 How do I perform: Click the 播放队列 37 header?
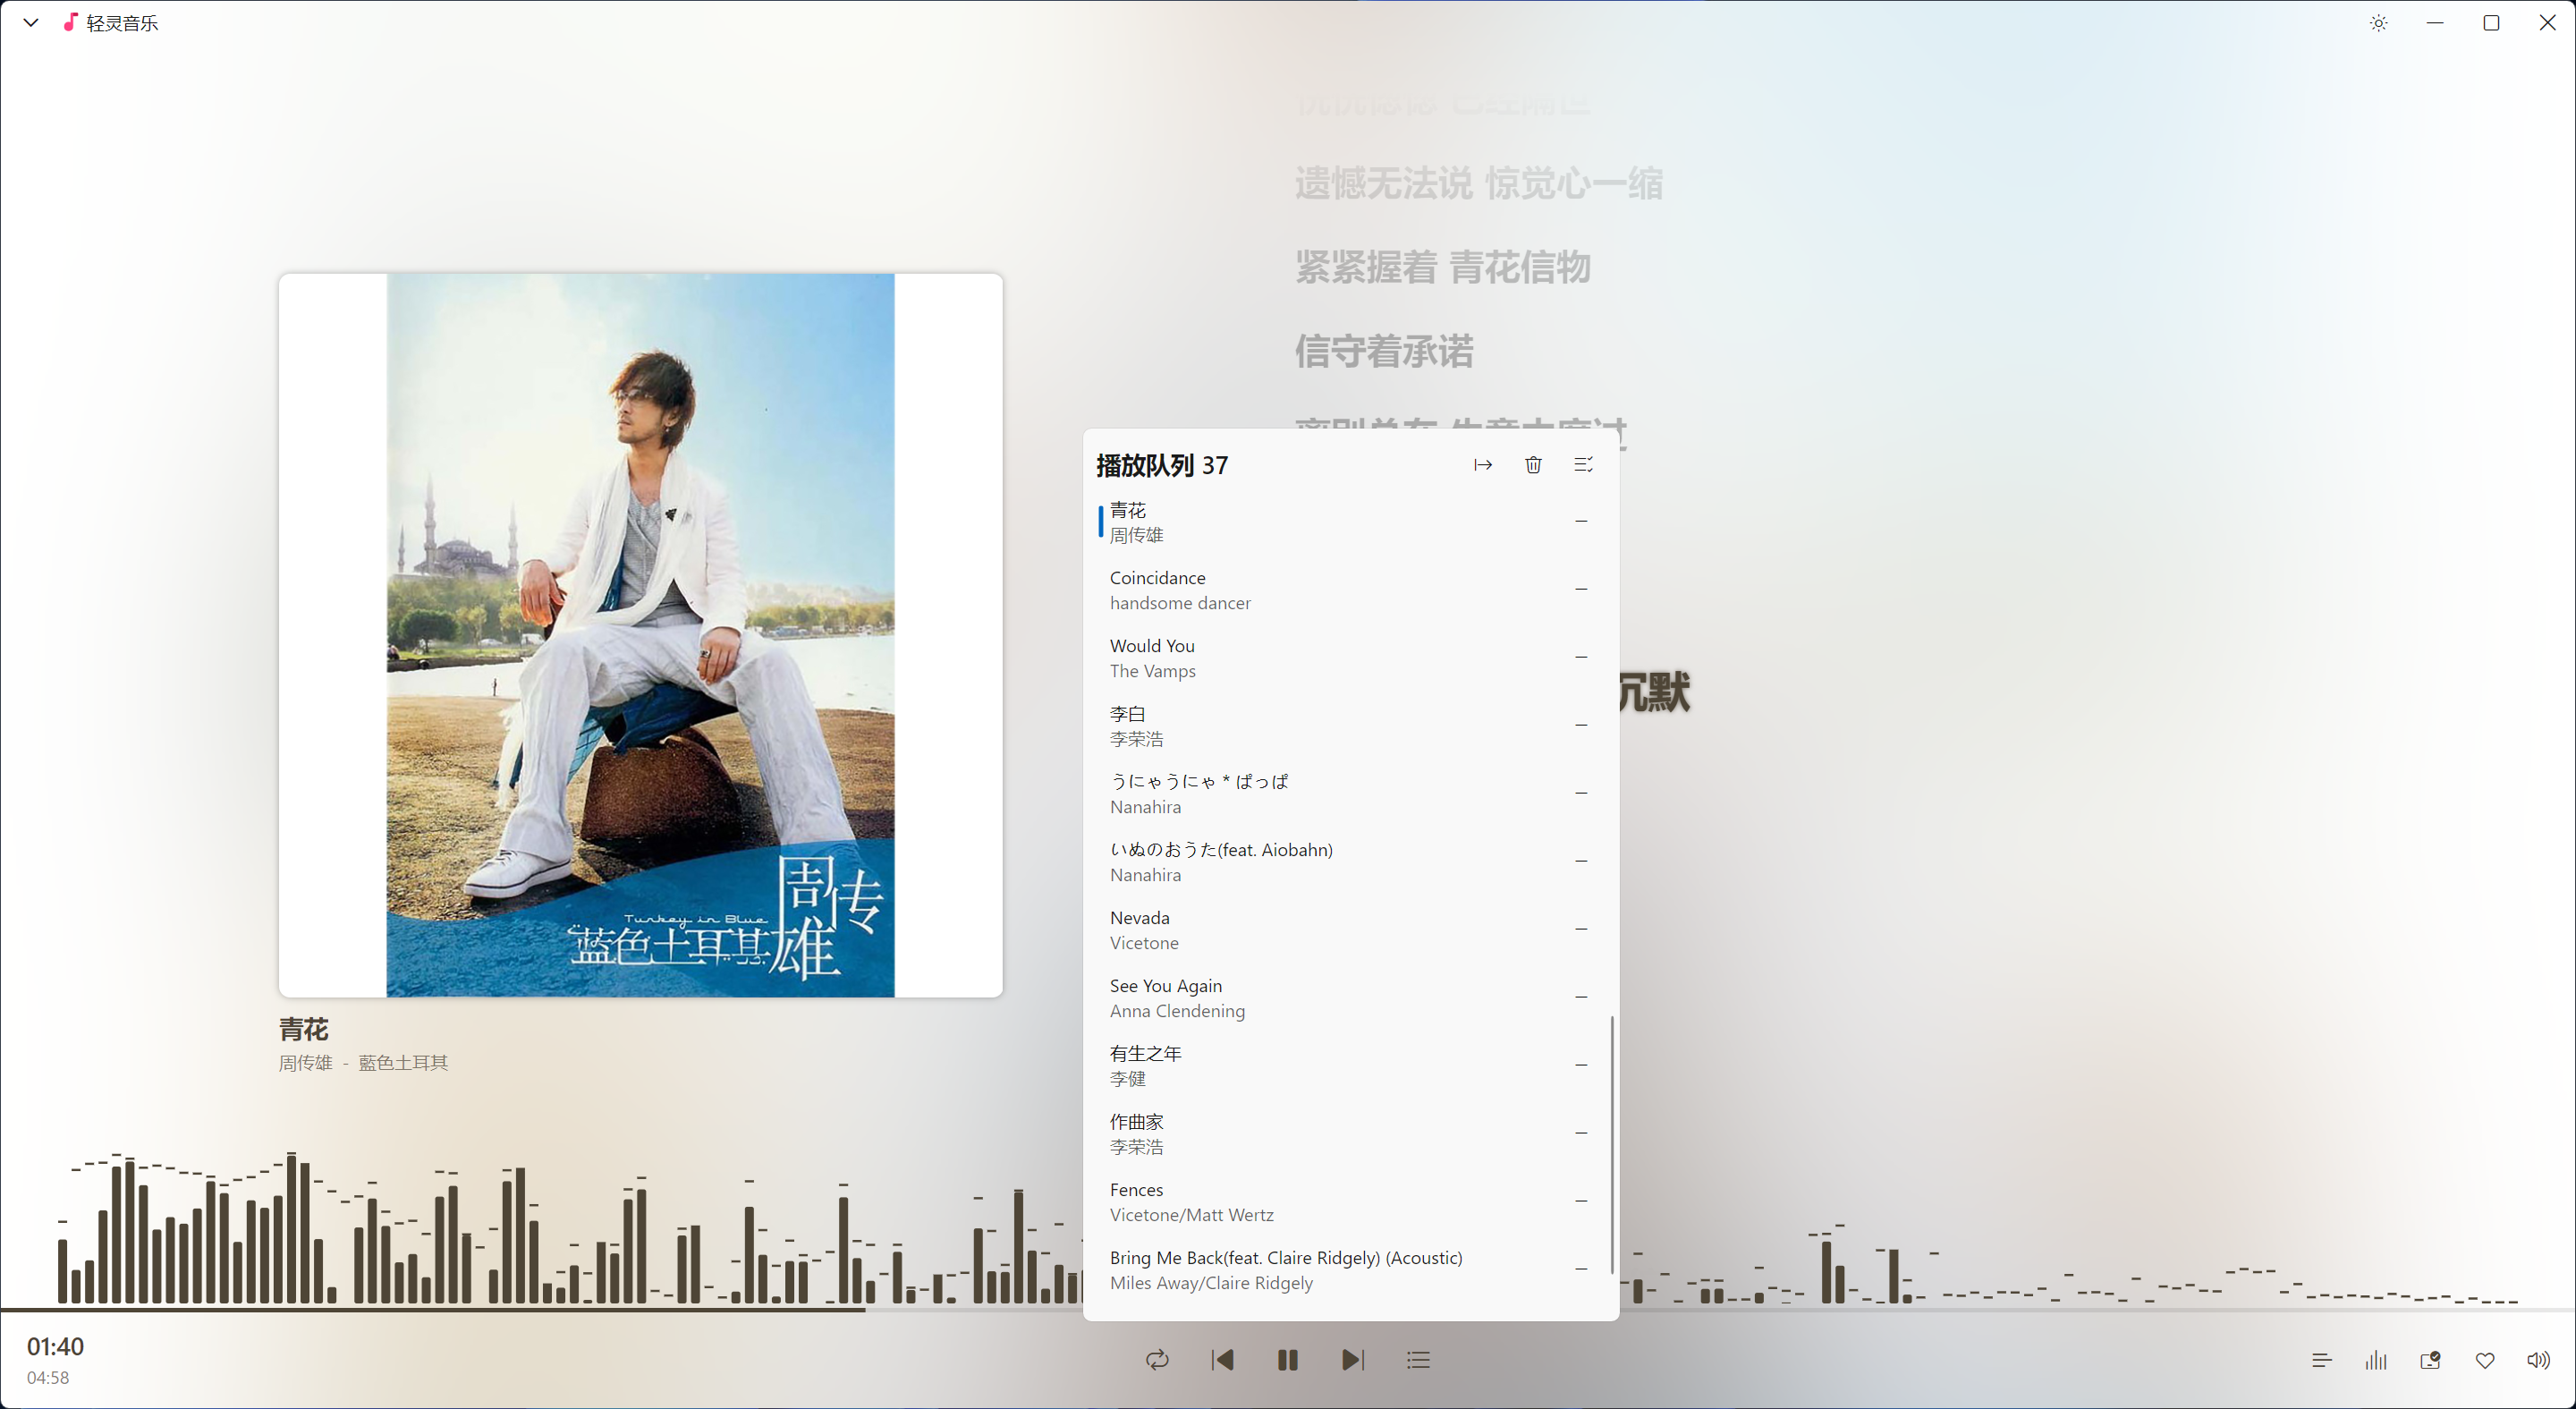(1162, 465)
